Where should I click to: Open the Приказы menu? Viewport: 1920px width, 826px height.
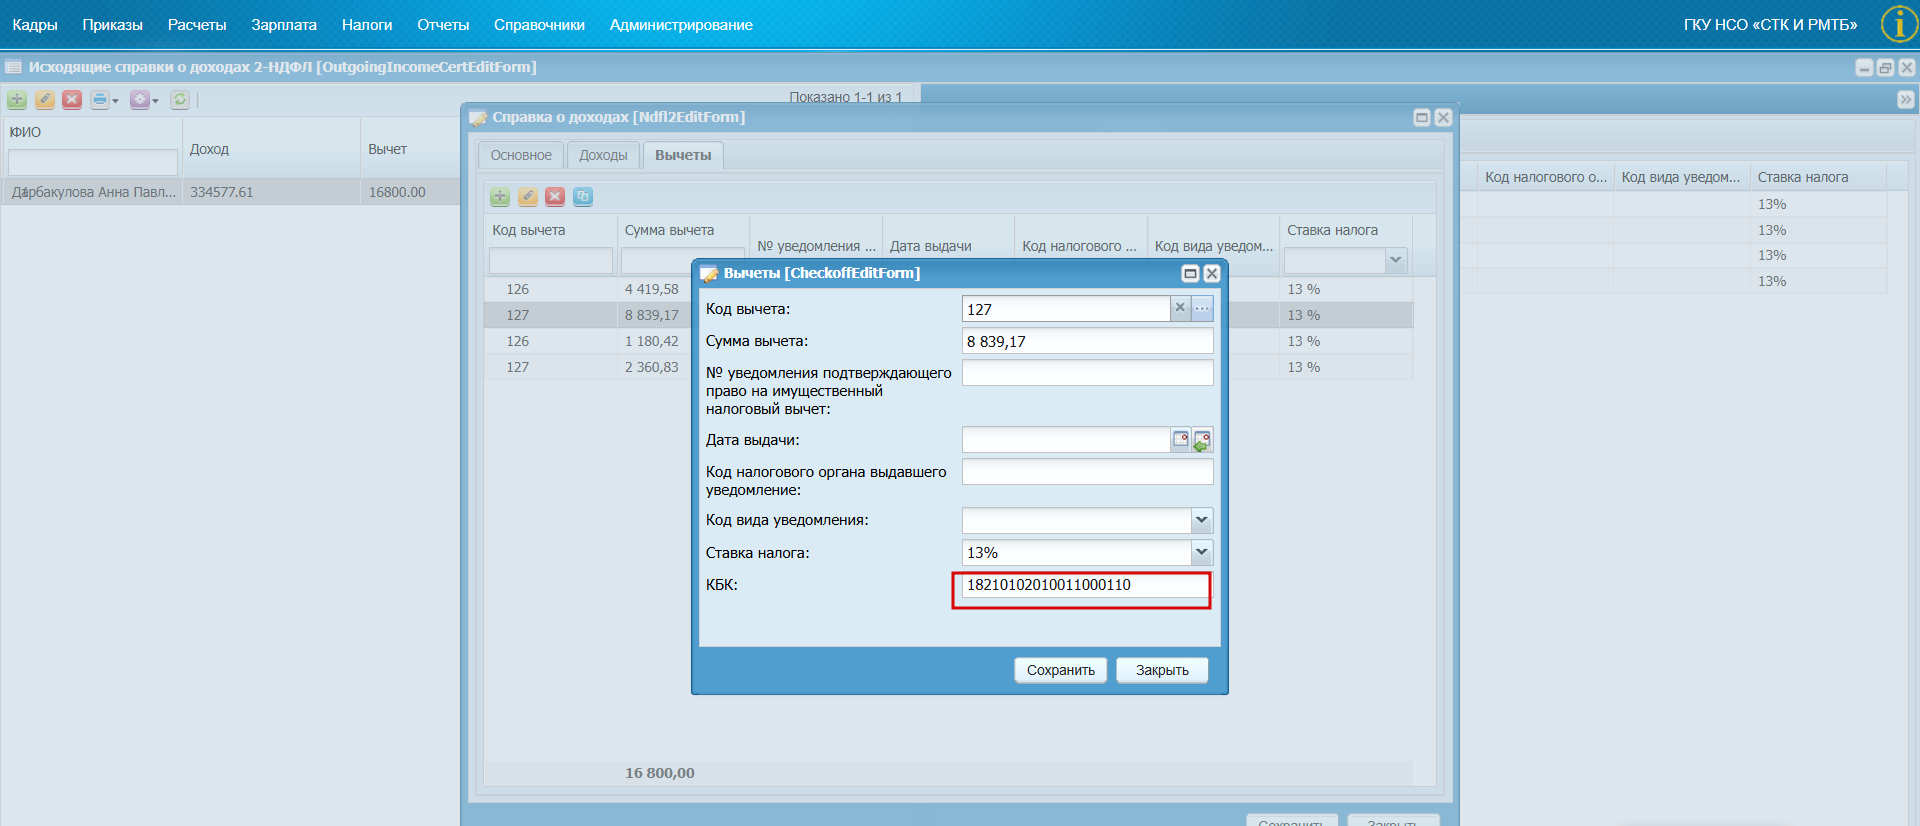(113, 25)
